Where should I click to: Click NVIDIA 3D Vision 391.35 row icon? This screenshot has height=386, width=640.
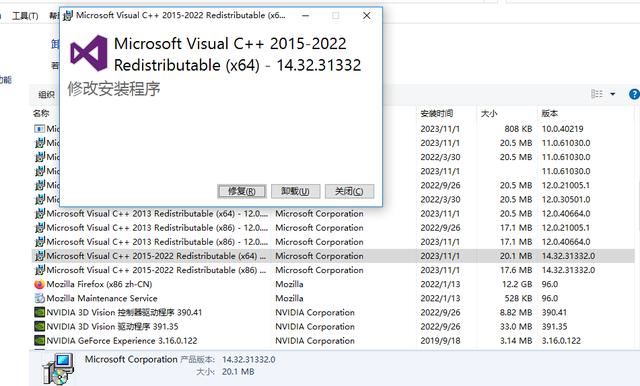(x=39, y=326)
